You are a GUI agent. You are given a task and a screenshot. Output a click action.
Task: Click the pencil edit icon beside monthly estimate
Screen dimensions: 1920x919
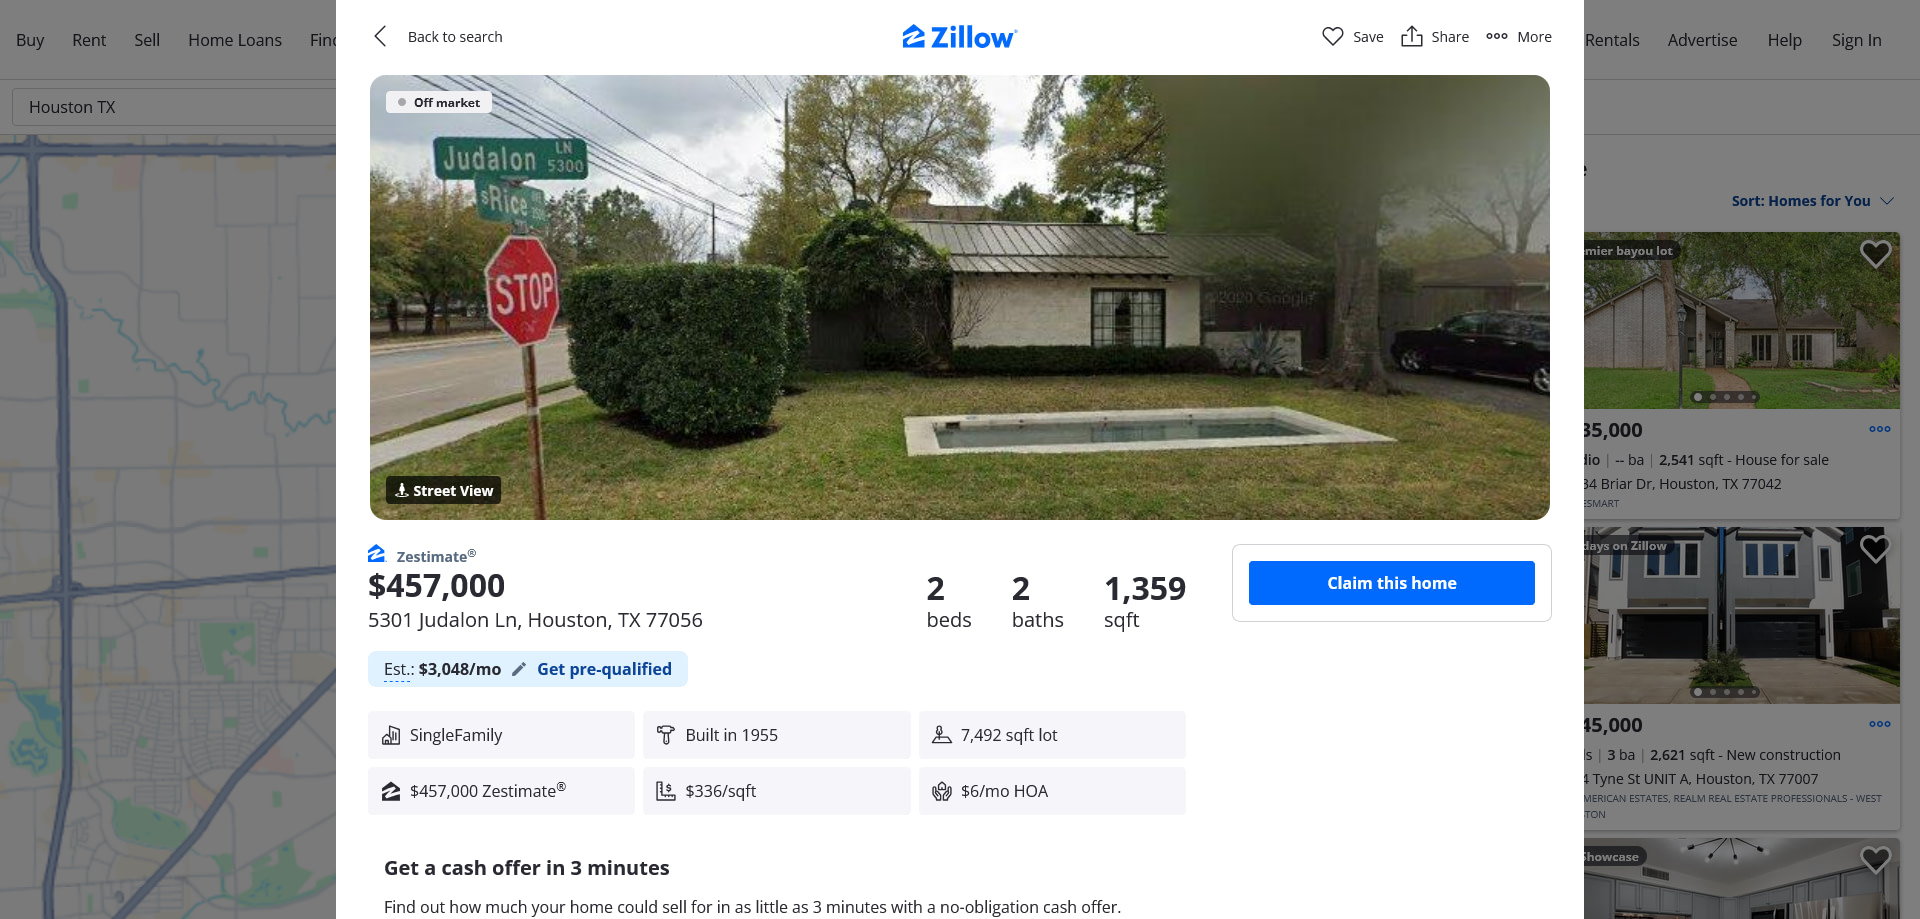pos(519,670)
